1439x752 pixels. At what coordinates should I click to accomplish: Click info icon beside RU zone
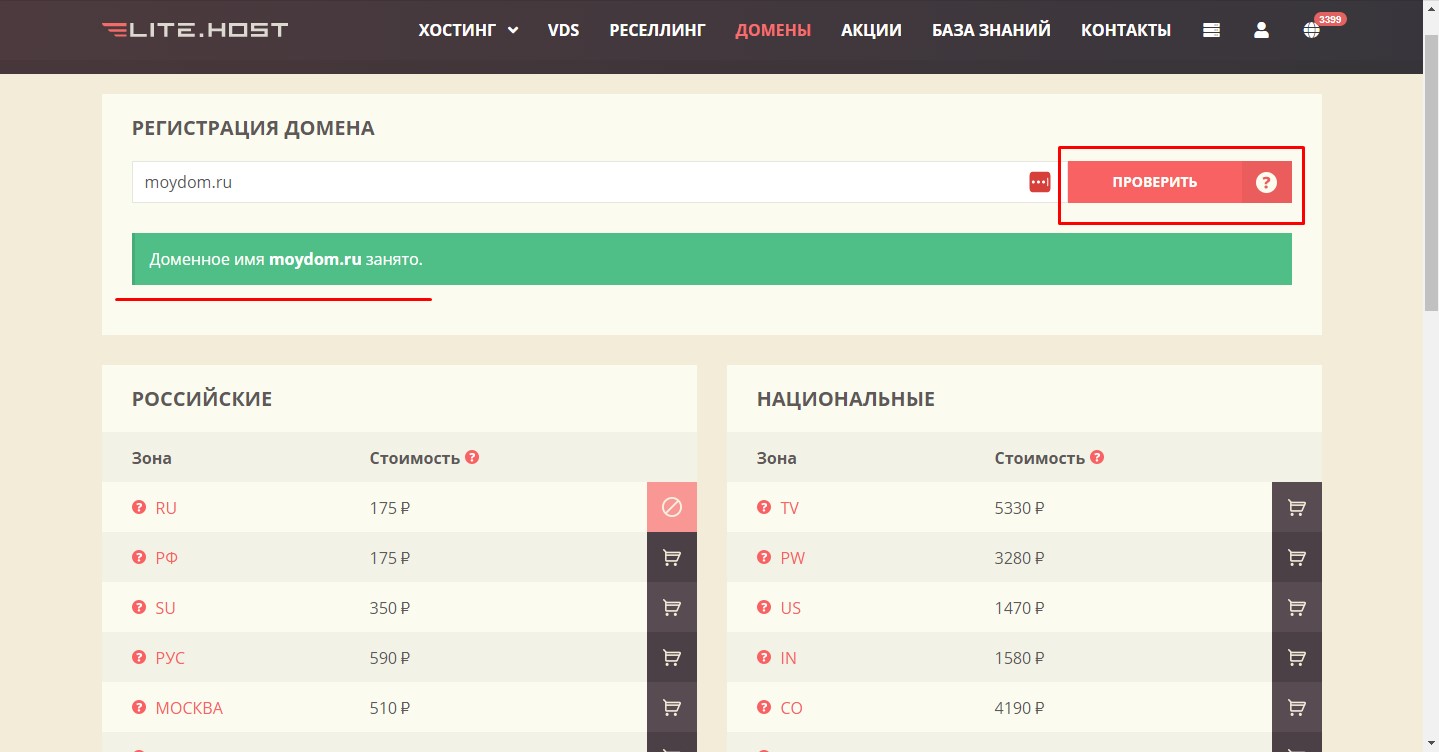click(139, 507)
